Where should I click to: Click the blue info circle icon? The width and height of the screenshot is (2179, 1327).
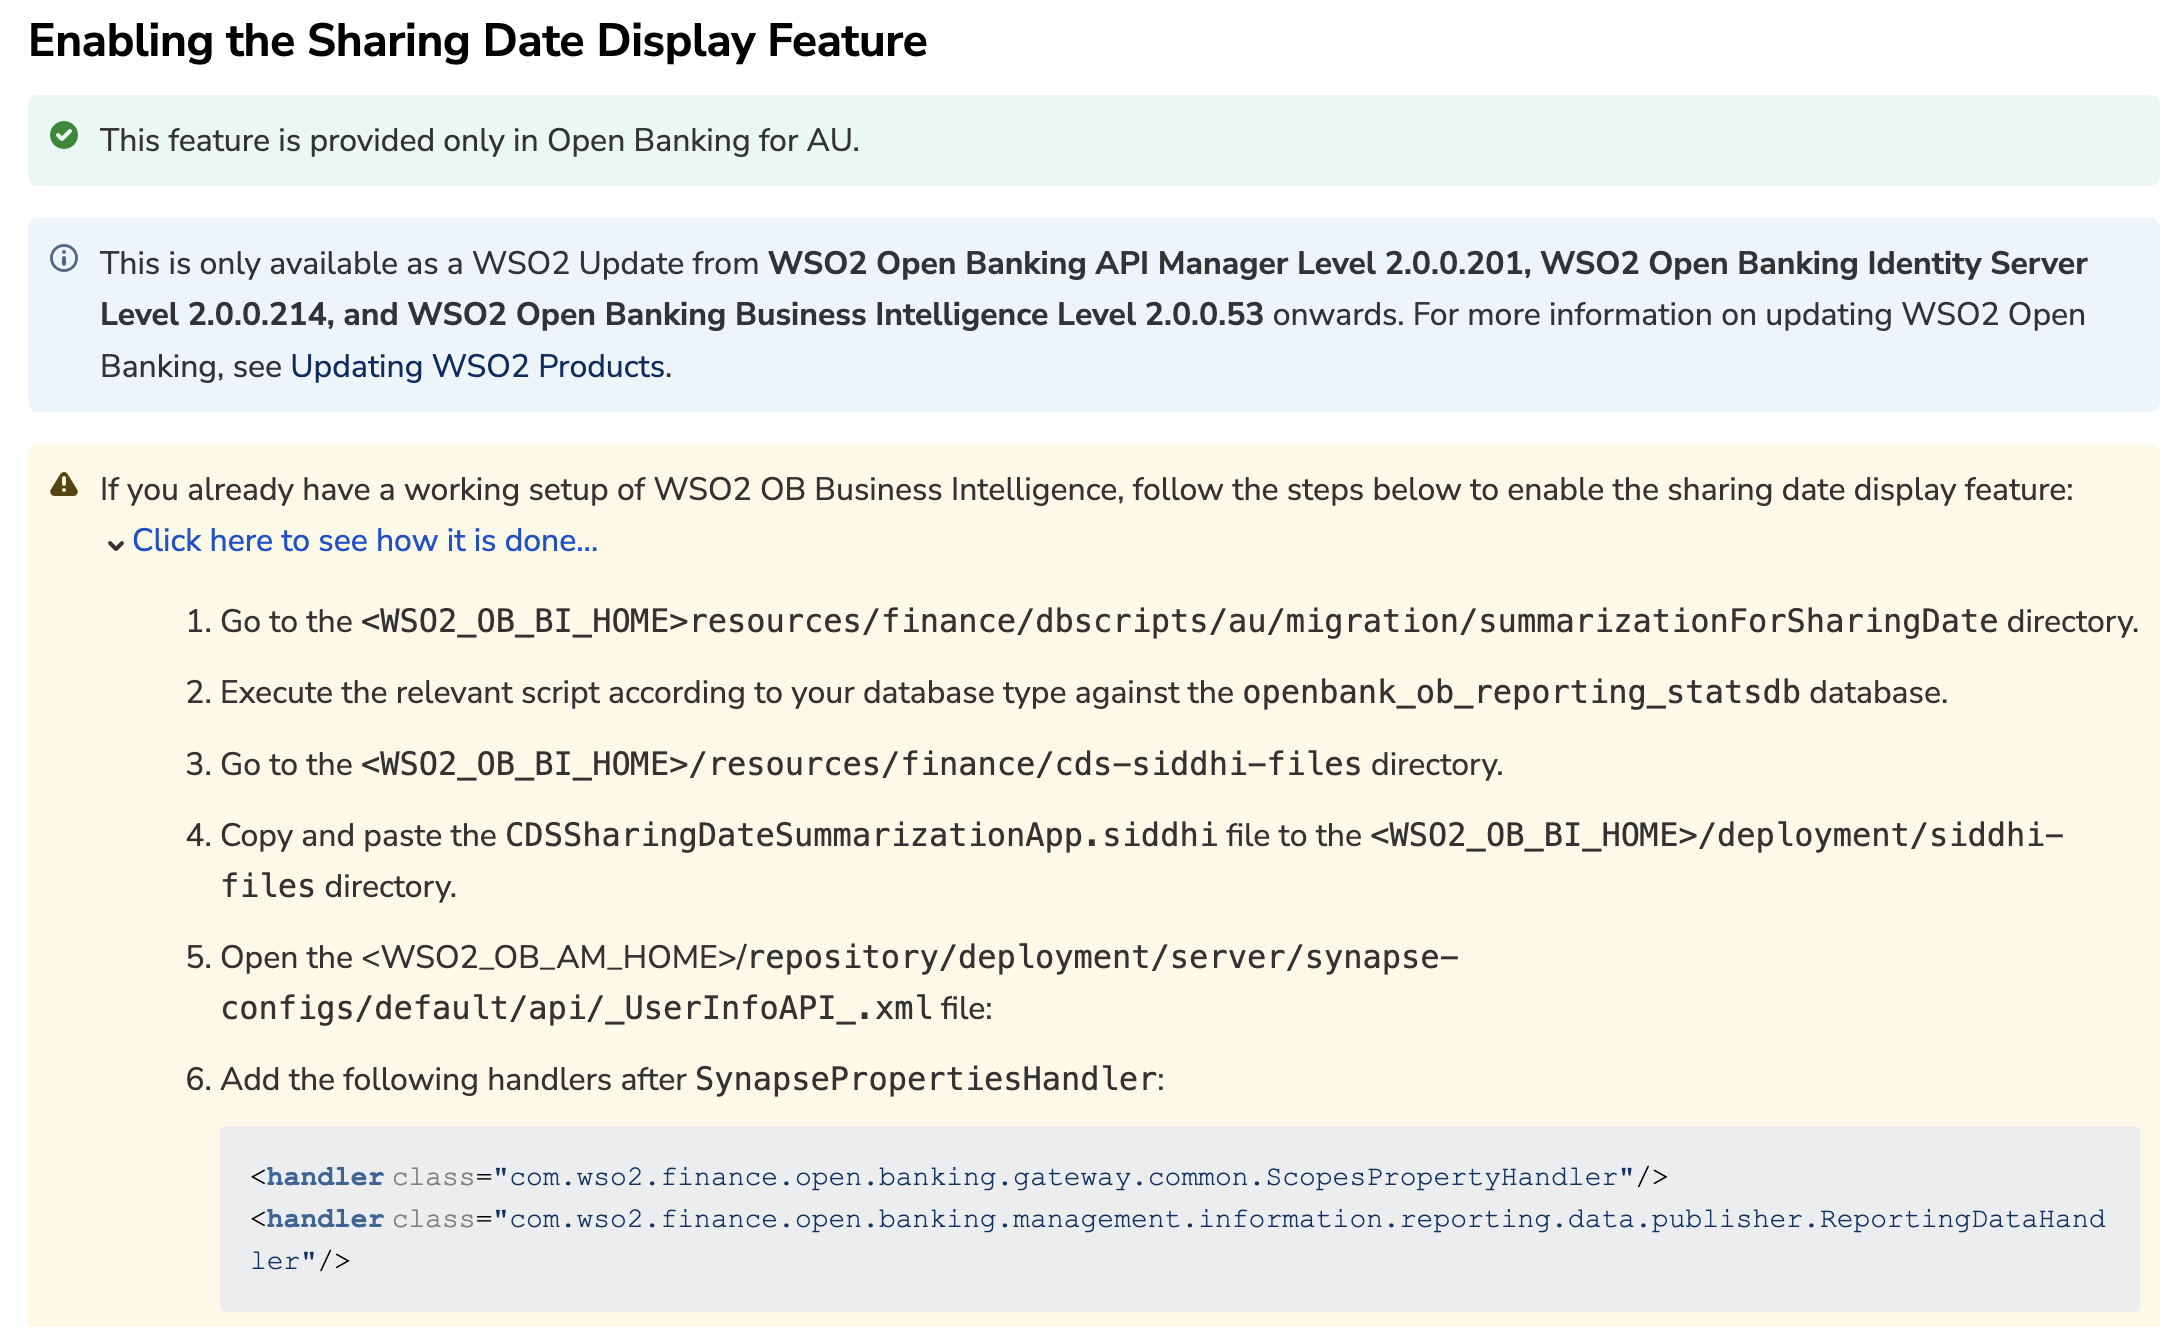[x=62, y=259]
